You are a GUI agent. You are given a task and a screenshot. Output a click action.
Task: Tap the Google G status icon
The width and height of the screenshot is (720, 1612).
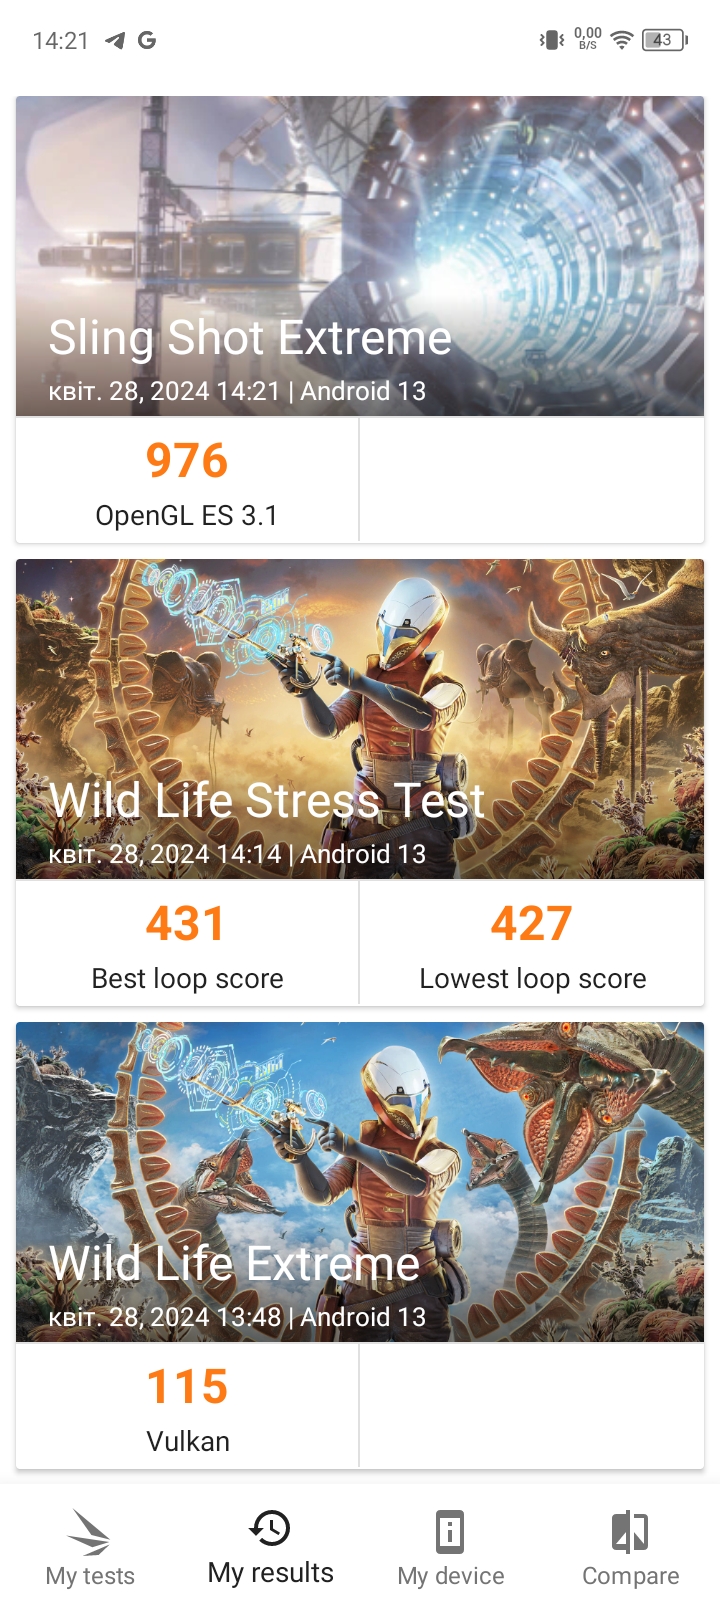pyautogui.click(x=147, y=41)
